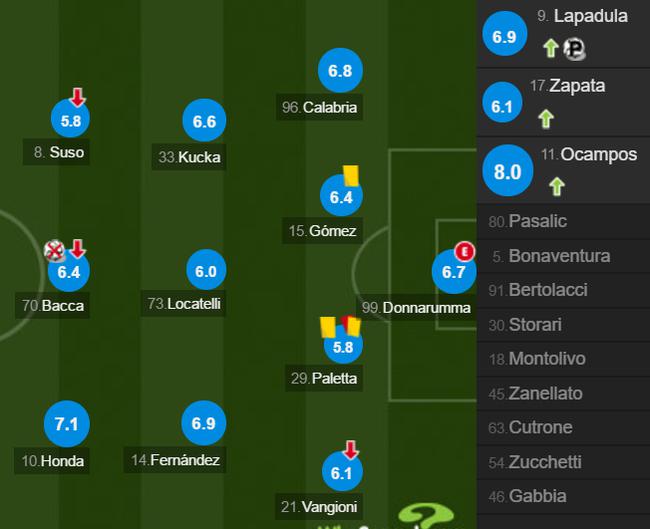Click Lapadula's 6.9 rating square
The width and height of the screenshot is (650, 529).
[504, 36]
